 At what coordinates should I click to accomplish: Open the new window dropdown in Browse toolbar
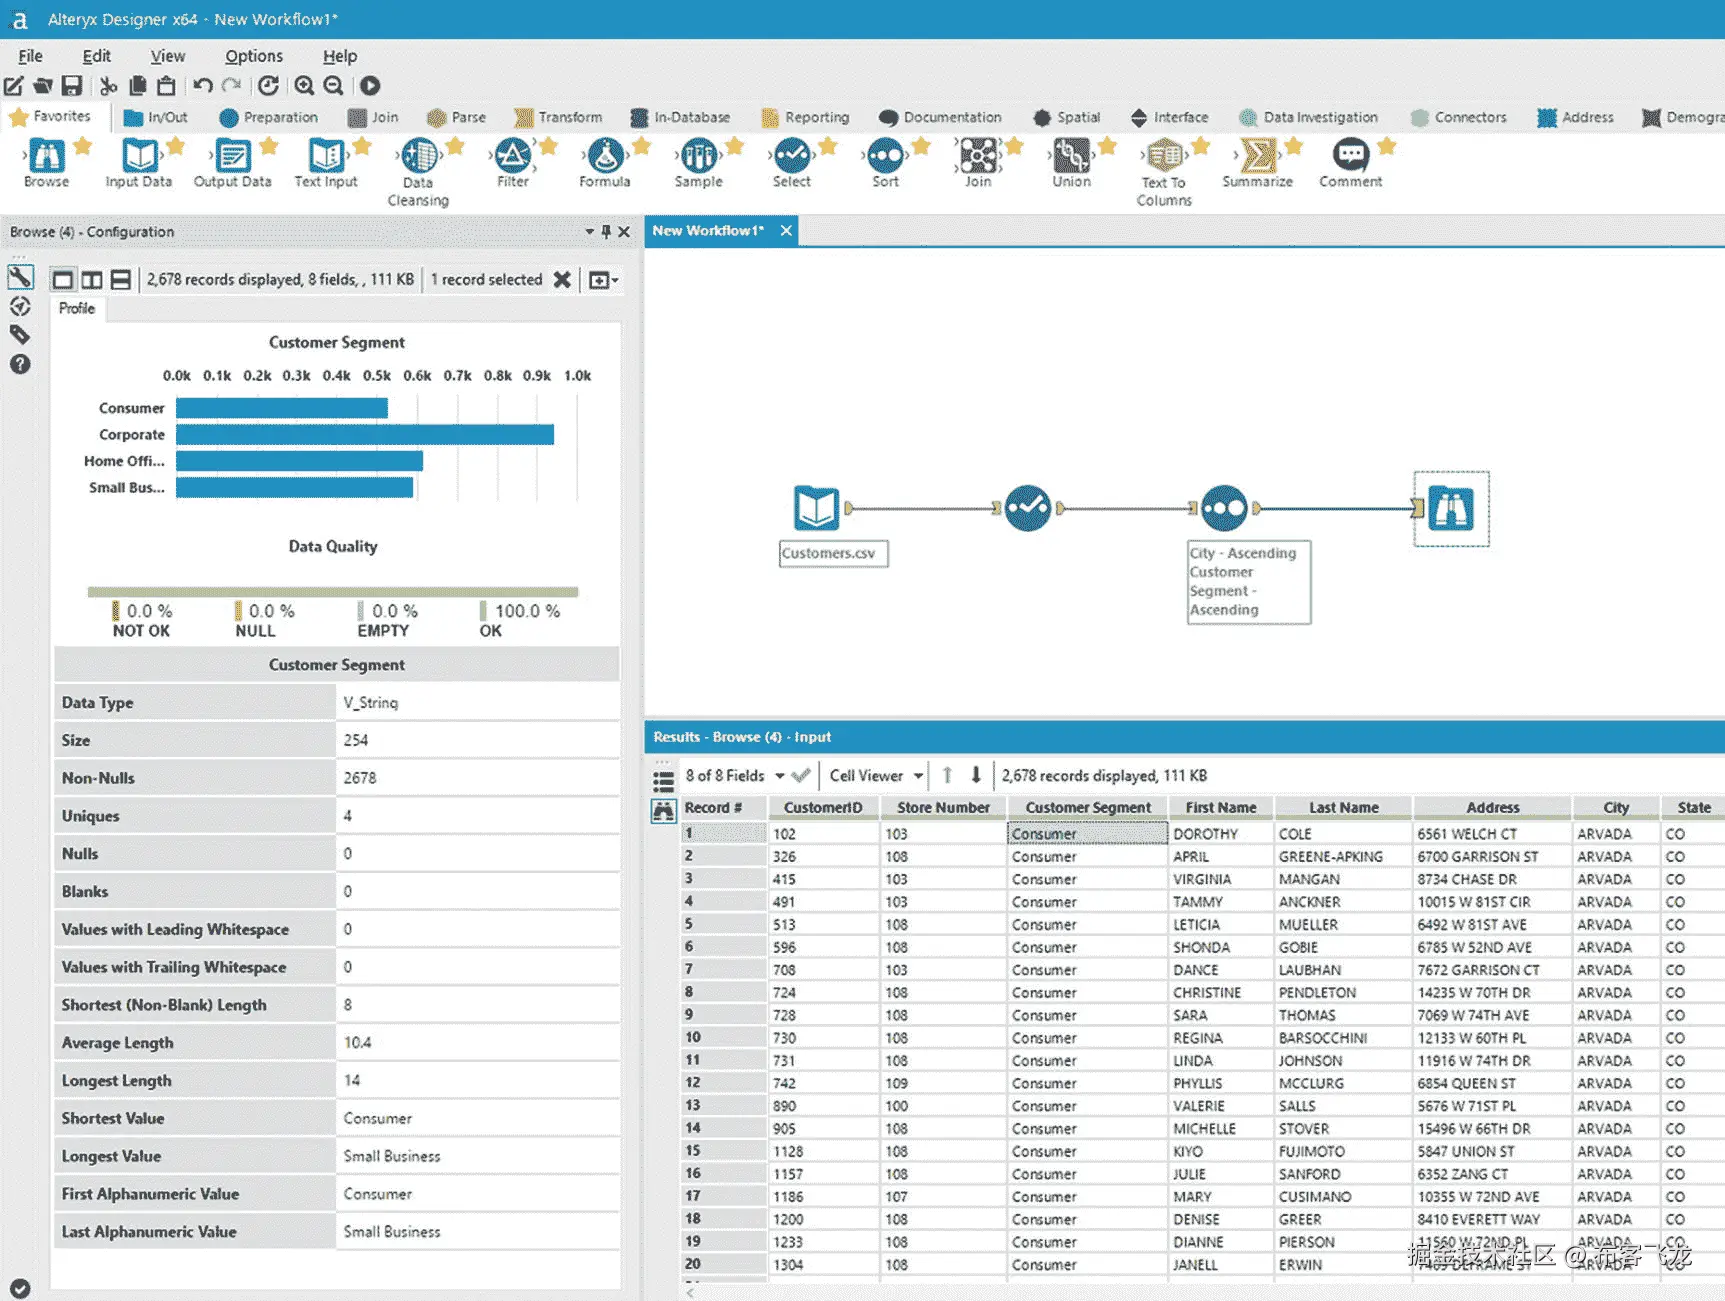(x=603, y=280)
